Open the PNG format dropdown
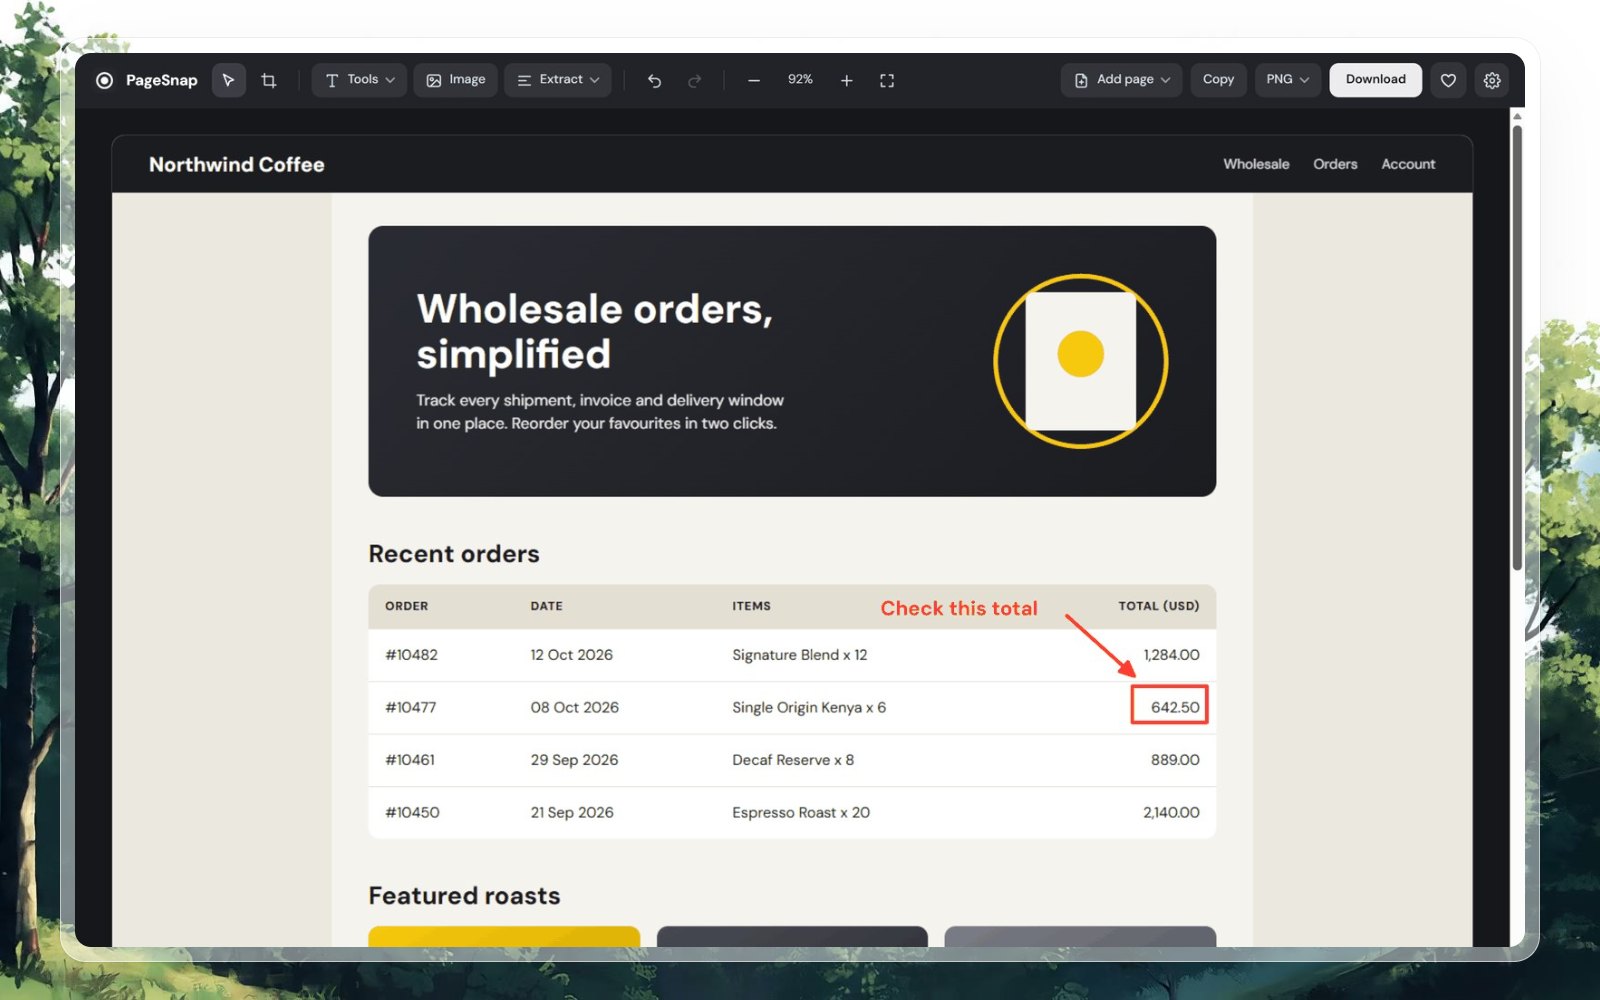The height and width of the screenshot is (1000, 1600). [x=1287, y=80]
